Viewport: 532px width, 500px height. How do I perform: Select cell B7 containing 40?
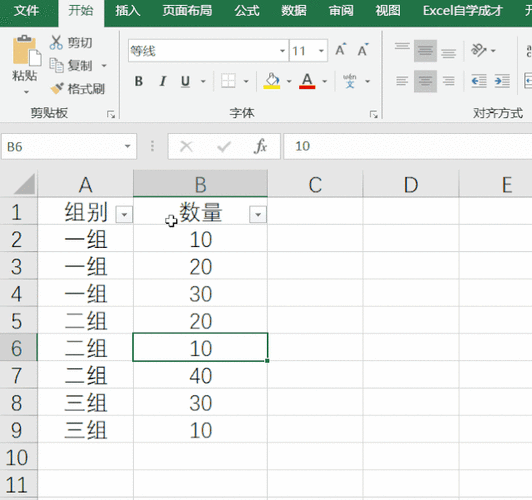click(201, 375)
